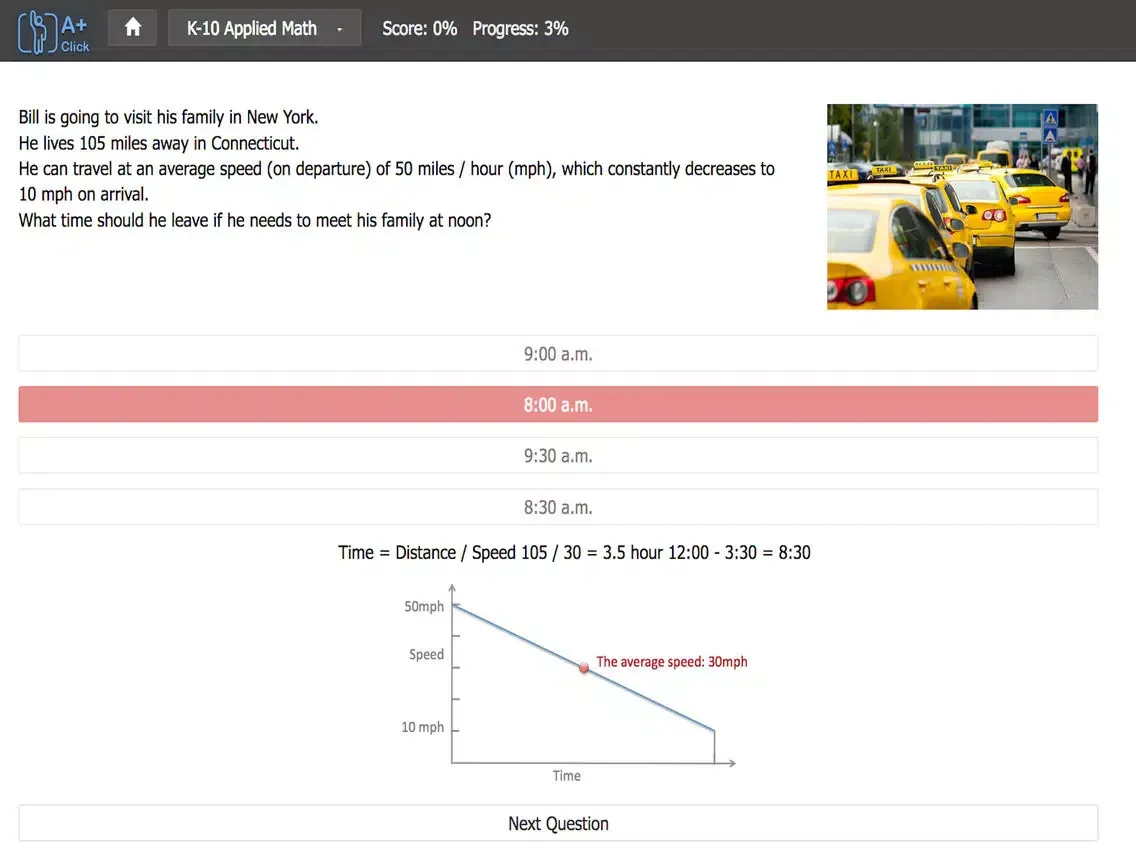Click the red average speed point on the graph
1136x852 pixels.
coord(584,667)
